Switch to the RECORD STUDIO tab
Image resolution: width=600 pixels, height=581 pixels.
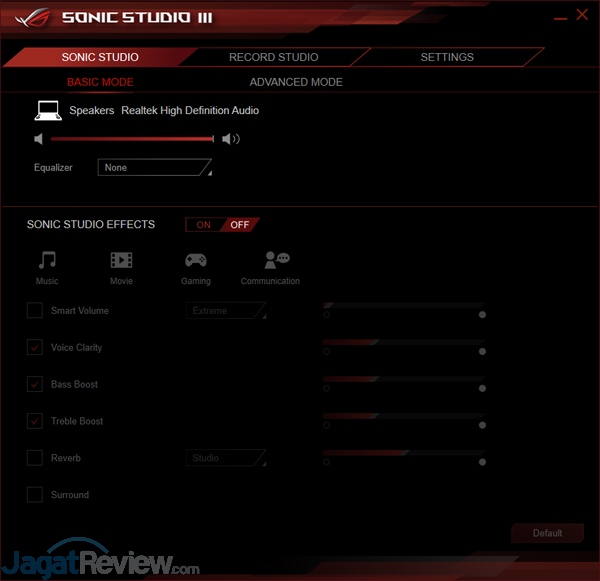coord(274,57)
